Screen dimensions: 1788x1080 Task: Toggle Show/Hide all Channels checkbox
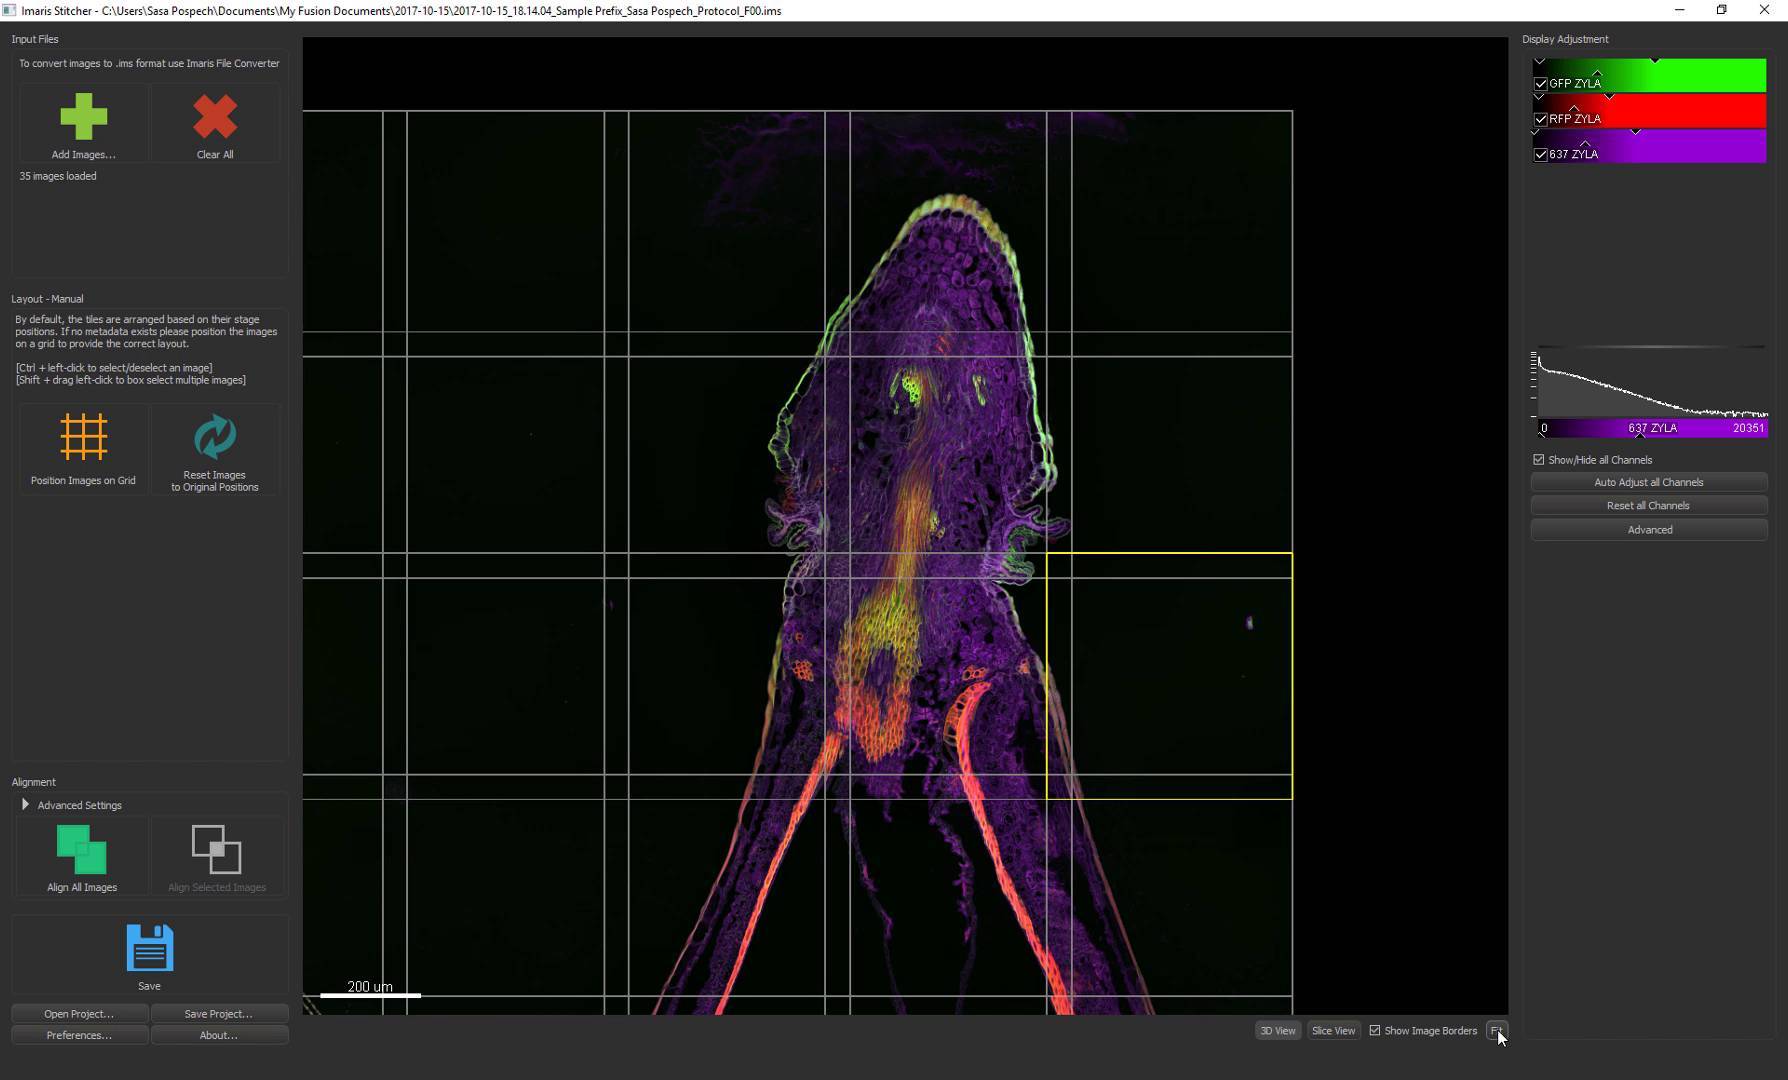pos(1539,460)
